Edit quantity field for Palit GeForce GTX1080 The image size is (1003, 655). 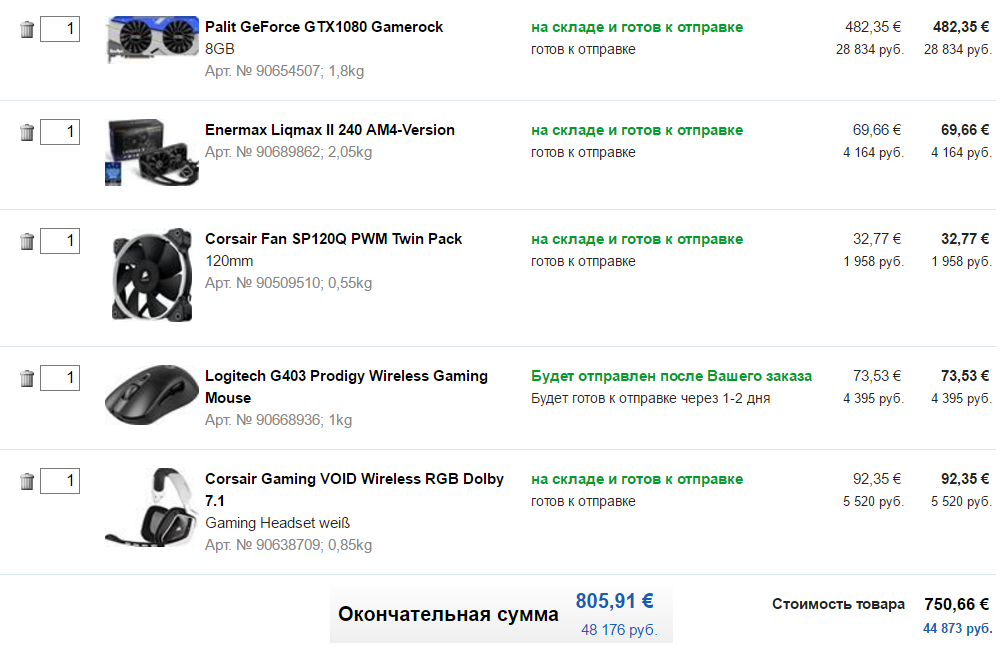coord(60,29)
